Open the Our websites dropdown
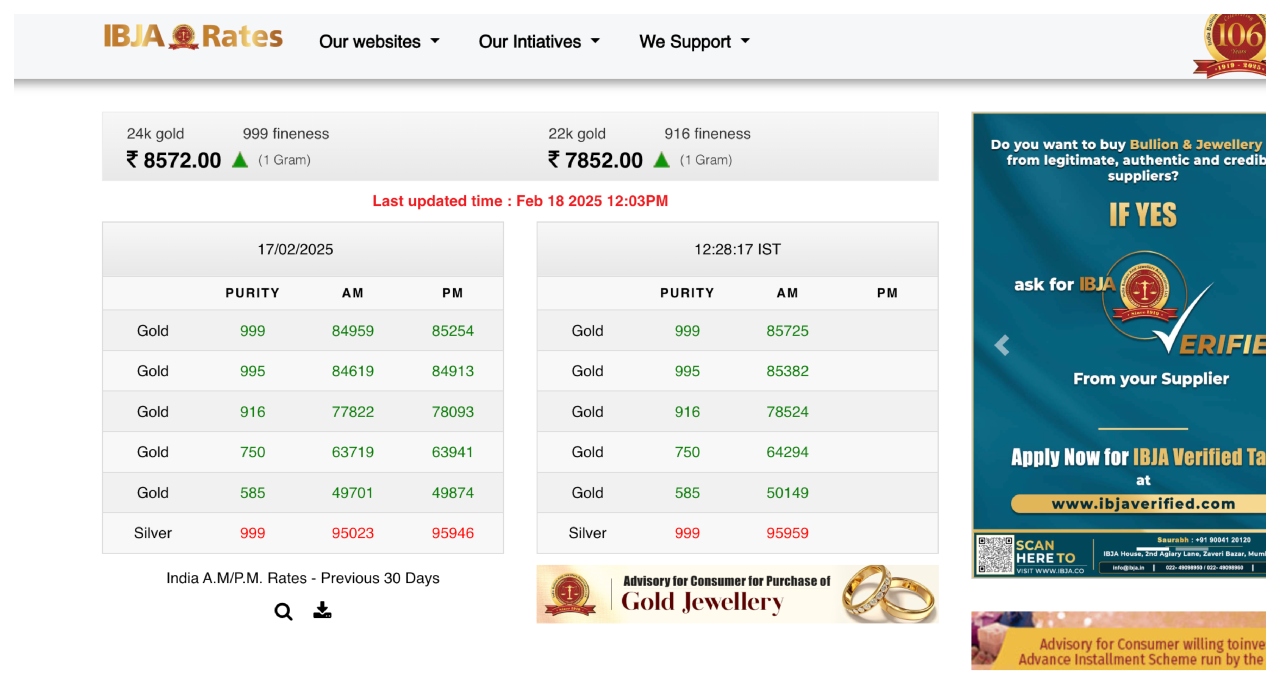Screen dimensions: 1280x700 pyautogui.click(x=379, y=42)
